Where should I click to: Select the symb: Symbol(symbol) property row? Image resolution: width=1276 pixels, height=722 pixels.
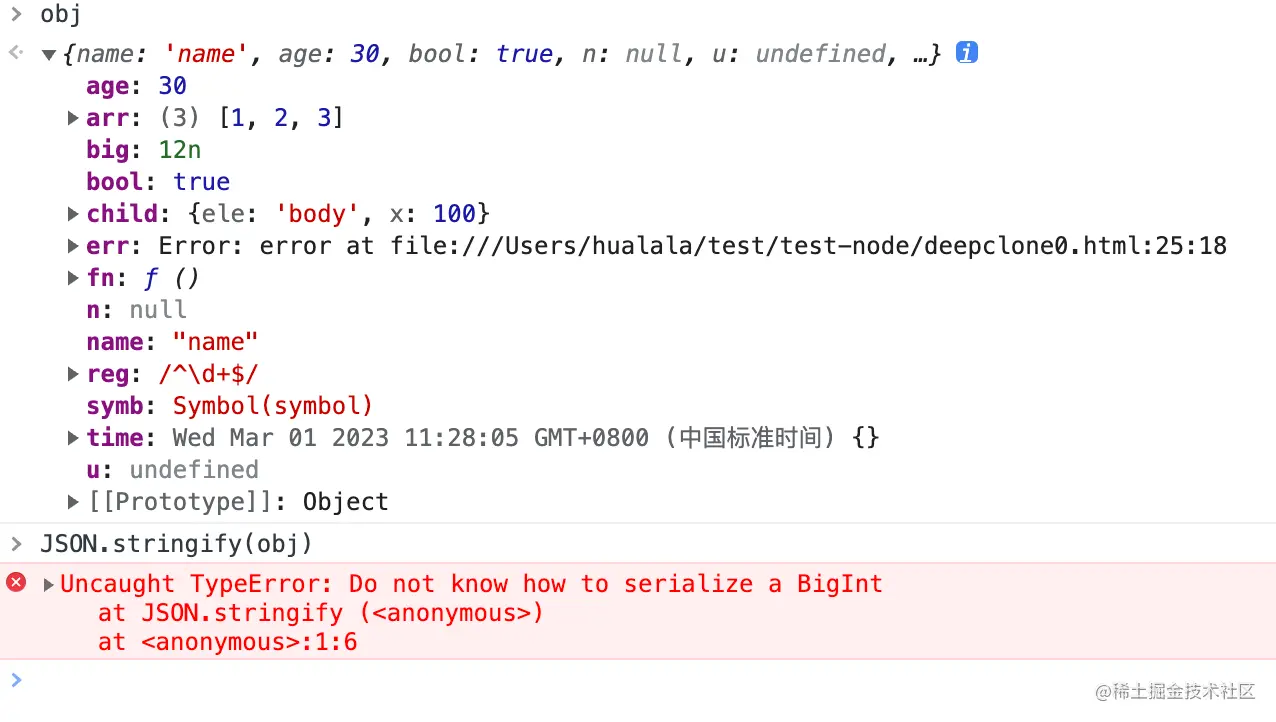pyautogui.click(x=229, y=406)
